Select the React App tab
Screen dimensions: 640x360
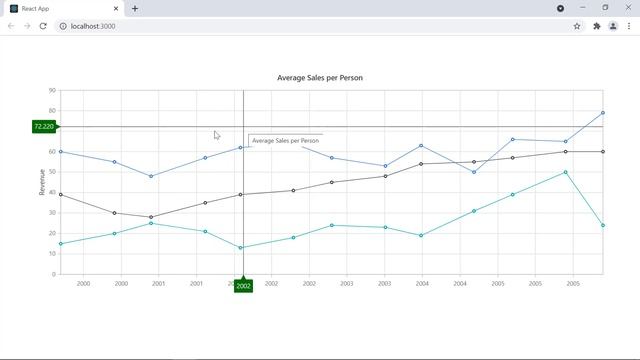point(64,9)
